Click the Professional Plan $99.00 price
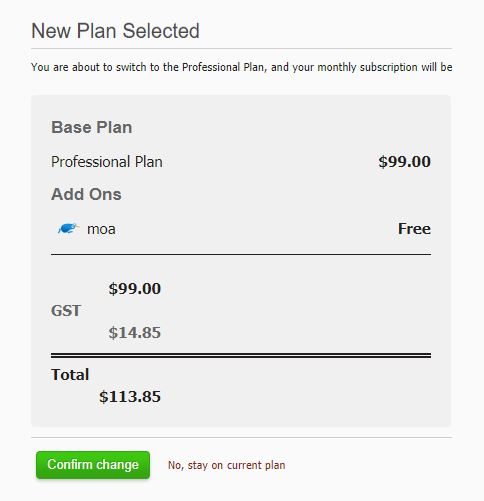This screenshot has height=501, width=484. tap(405, 162)
